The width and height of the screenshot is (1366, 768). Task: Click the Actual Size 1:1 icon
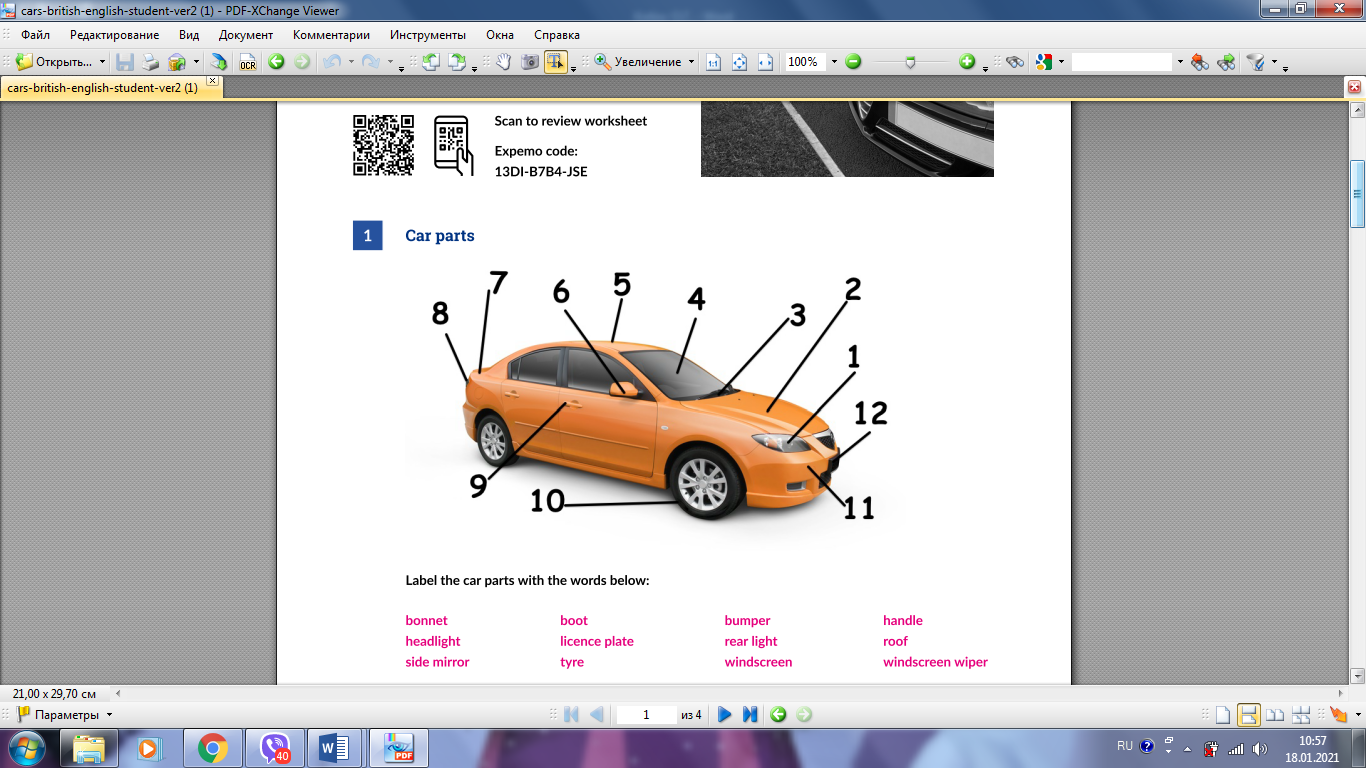714,62
